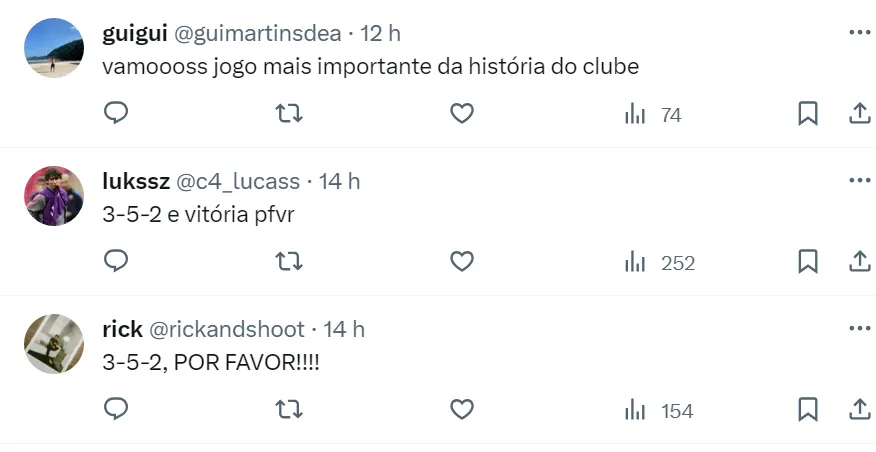This screenshot has width=876, height=452.
Task: Like lukssz's tweet
Action: pyautogui.click(x=461, y=262)
